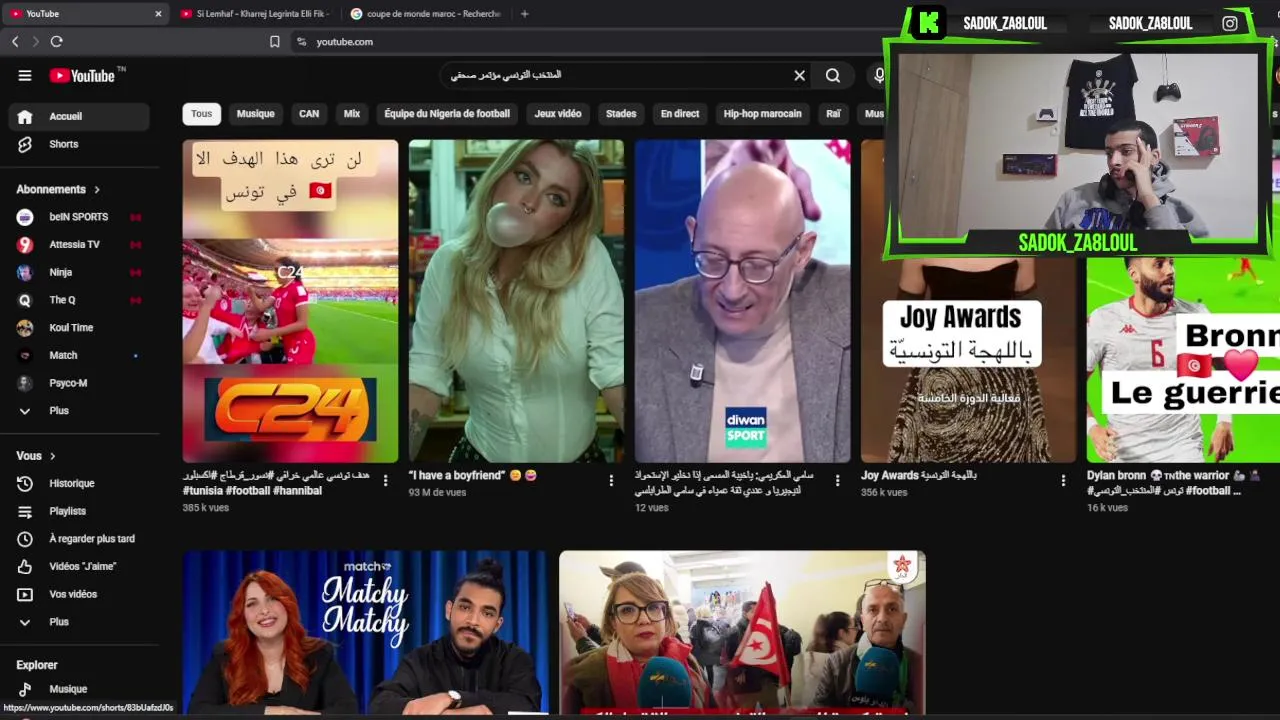
Task: Click the search magnifier button
Action: pyautogui.click(x=833, y=76)
